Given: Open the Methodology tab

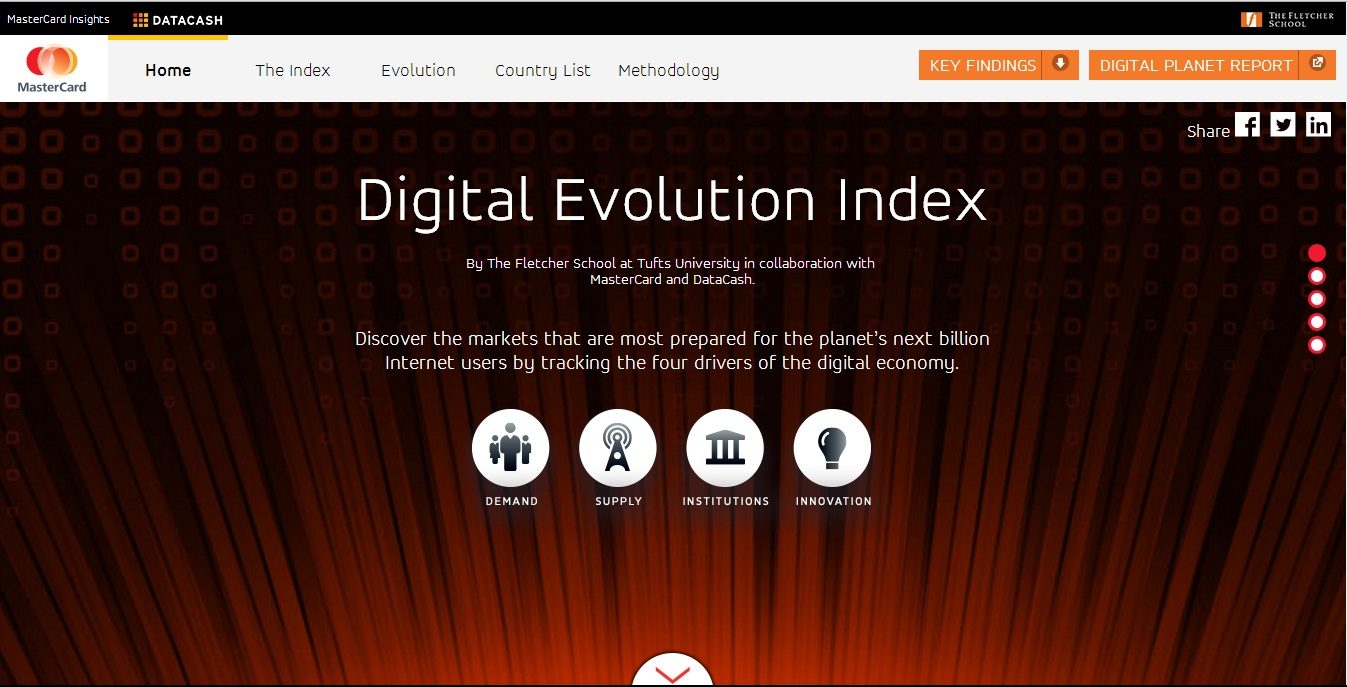Looking at the screenshot, I should 669,71.
